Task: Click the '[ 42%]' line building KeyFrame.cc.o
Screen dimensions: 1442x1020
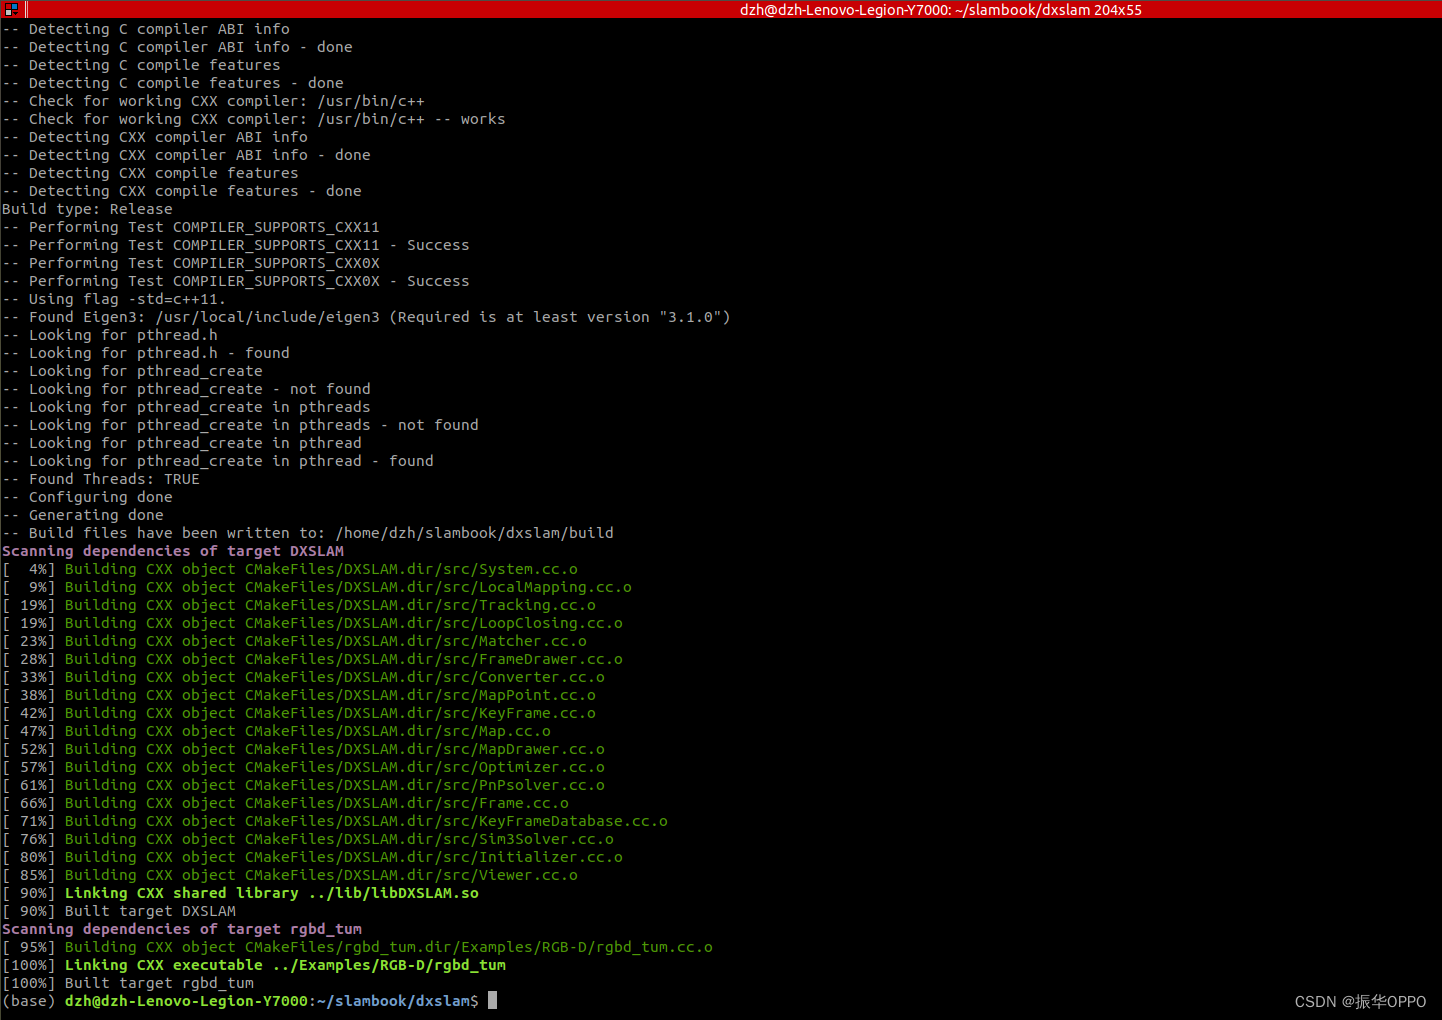Action: [x=299, y=713]
